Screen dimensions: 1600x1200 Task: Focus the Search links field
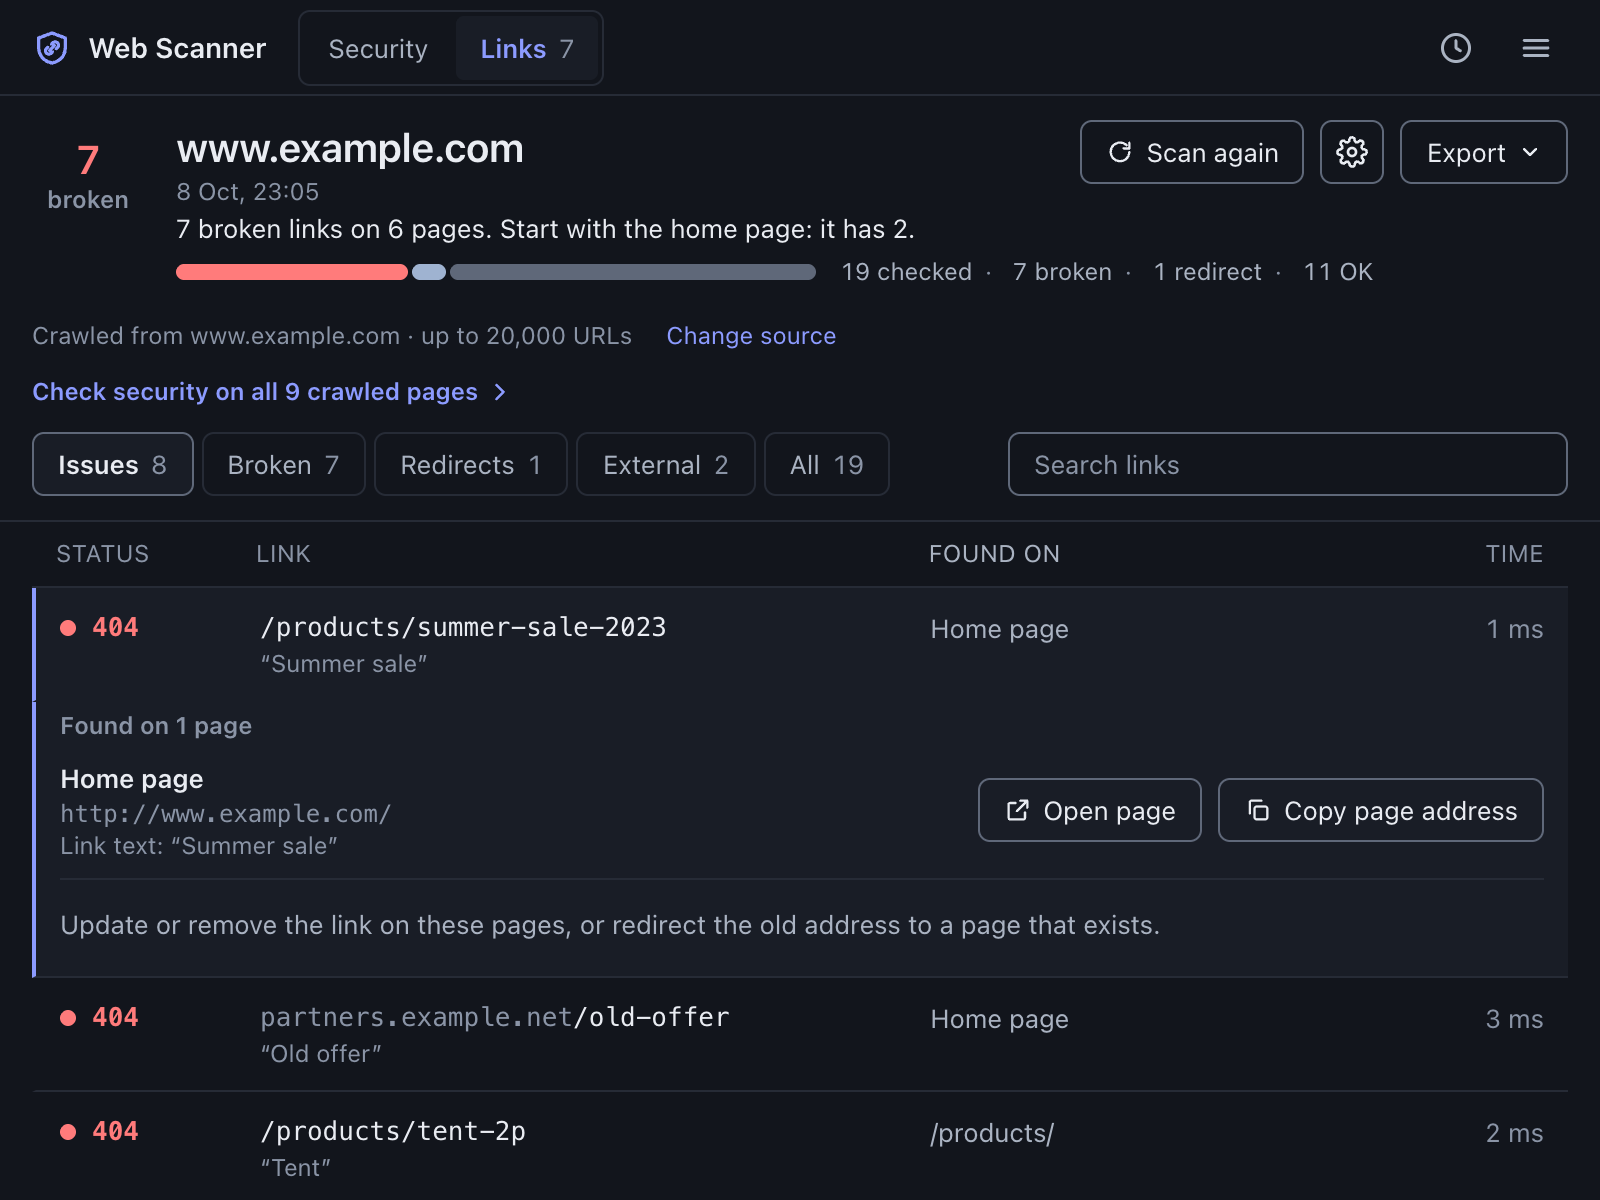pyautogui.click(x=1288, y=464)
